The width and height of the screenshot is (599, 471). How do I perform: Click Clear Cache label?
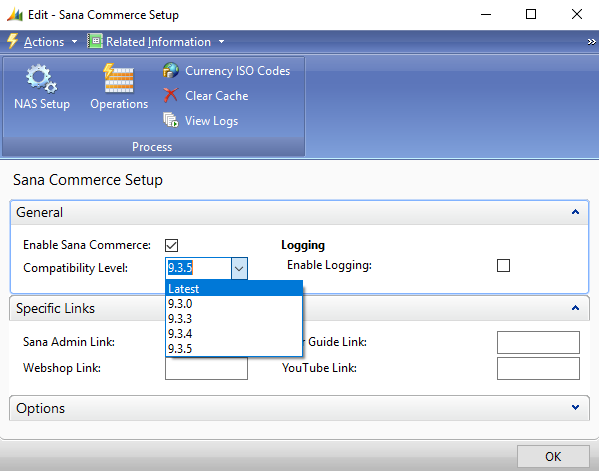pos(217,95)
